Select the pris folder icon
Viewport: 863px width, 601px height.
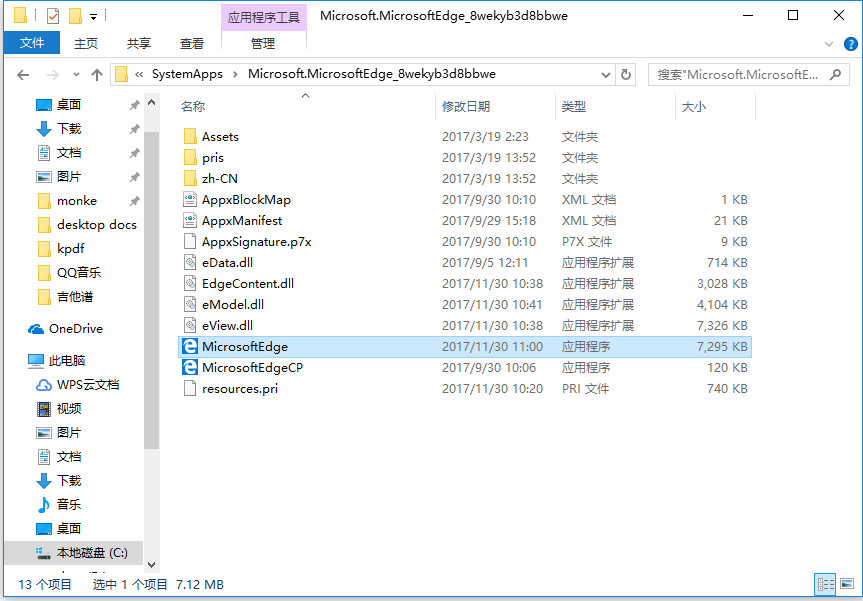pos(190,157)
